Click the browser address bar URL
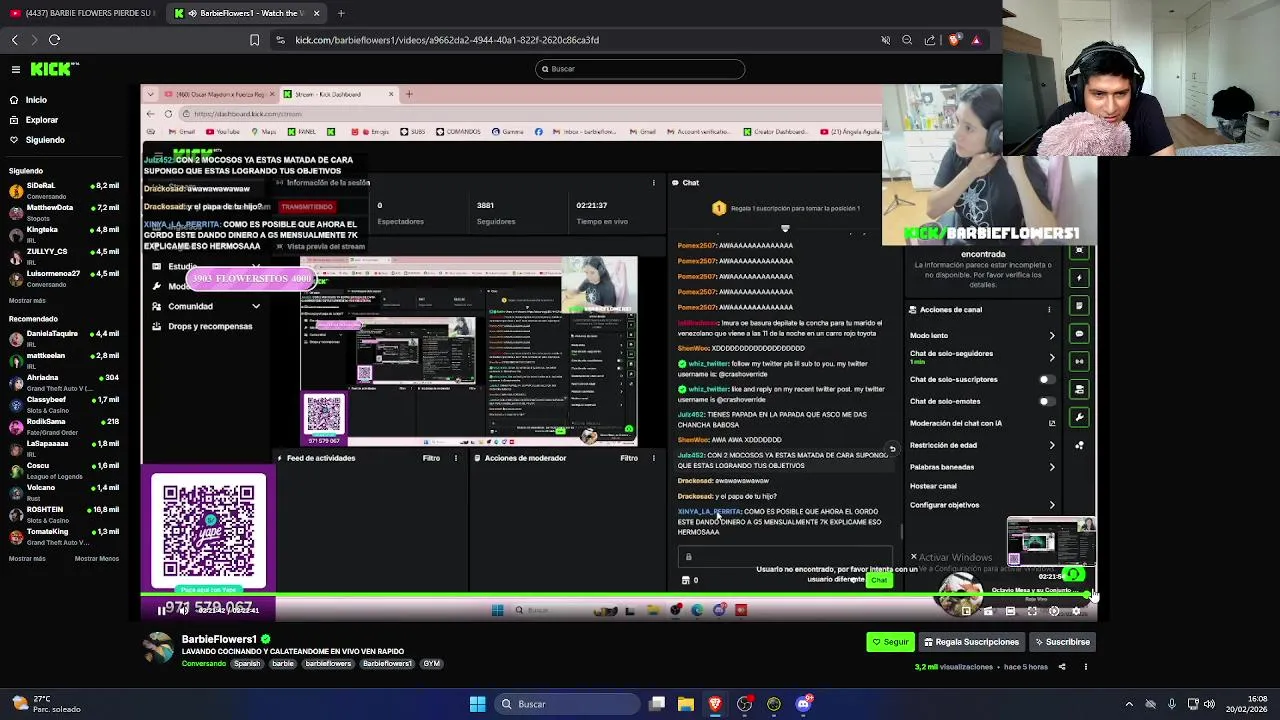1280x720 pixels. pyautogui.click(x=447, y=40)
